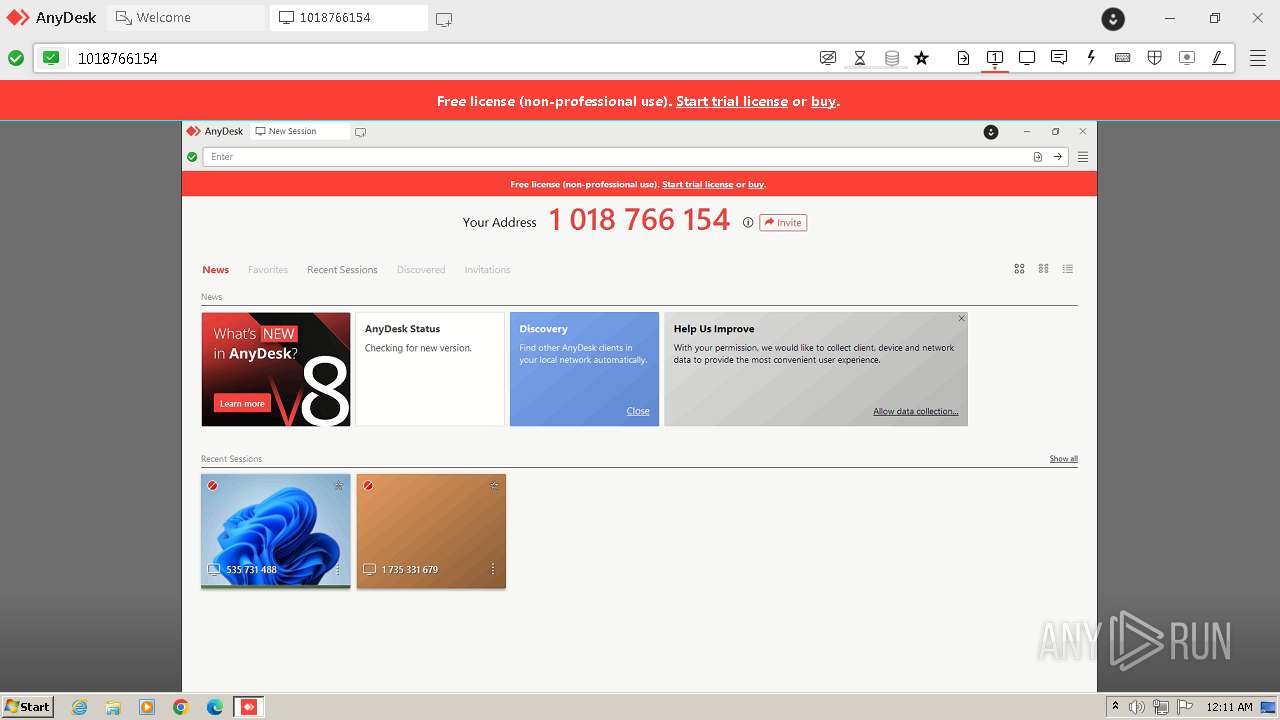Image resolution: width=1280 pixels, height=720 pixels.
Task: Open options menu for 1 735 331 679
Action: click(x=492, y=570)
